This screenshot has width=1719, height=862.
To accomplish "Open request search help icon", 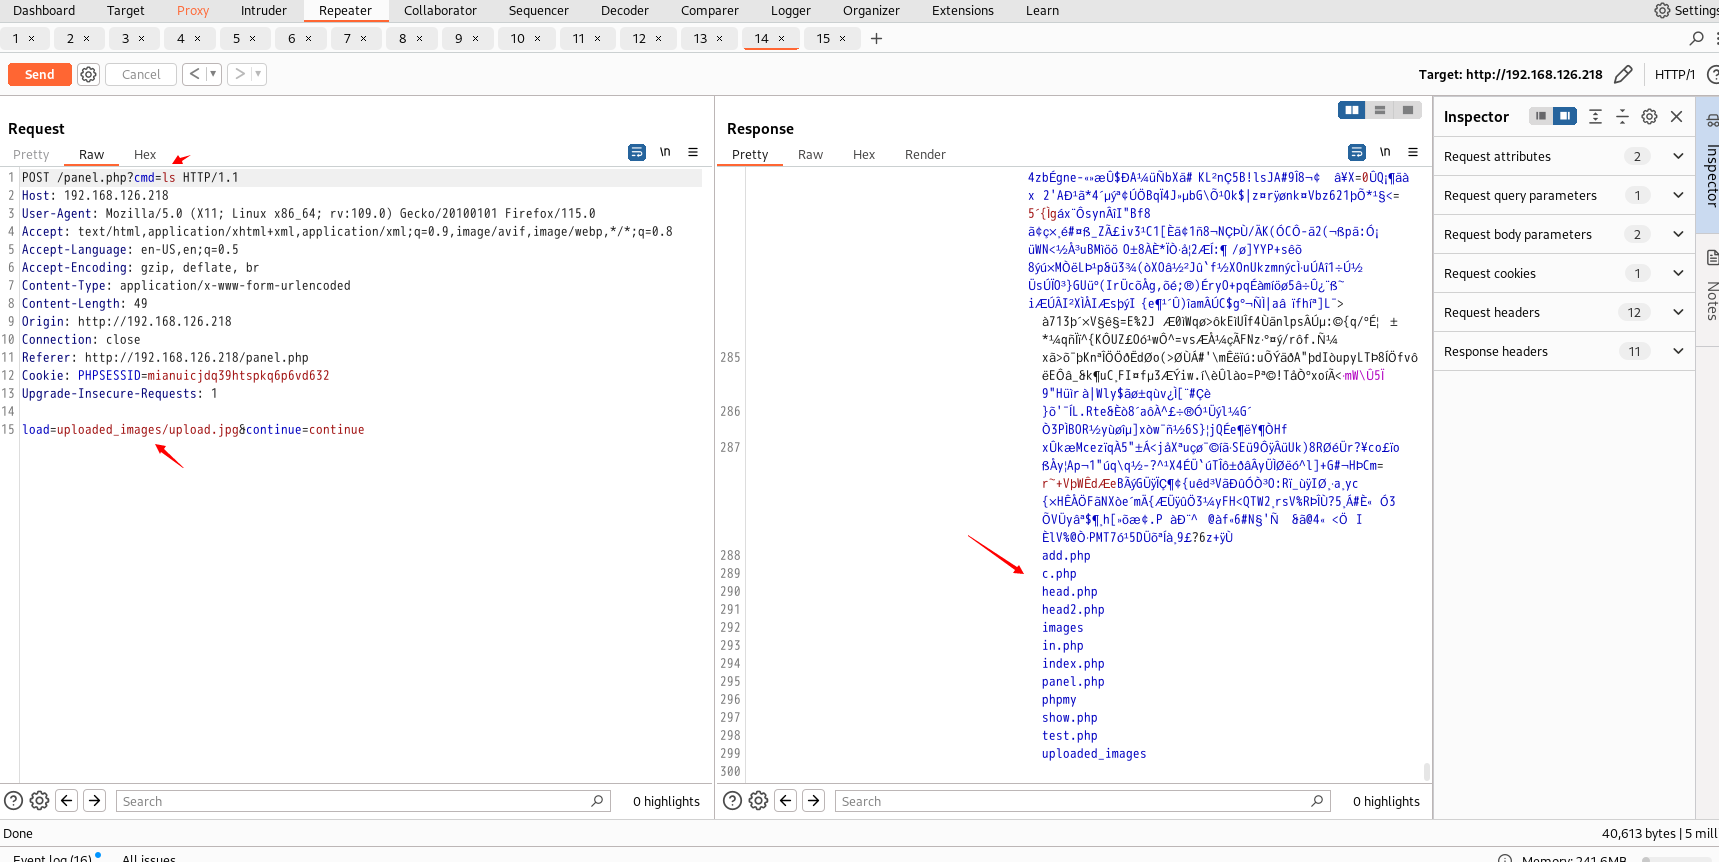I will click(13, 800).
